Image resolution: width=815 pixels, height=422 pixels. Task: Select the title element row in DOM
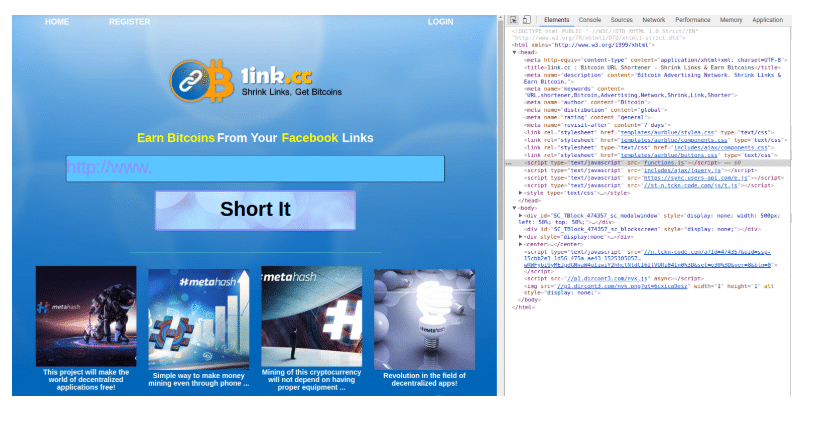point(651,68)
